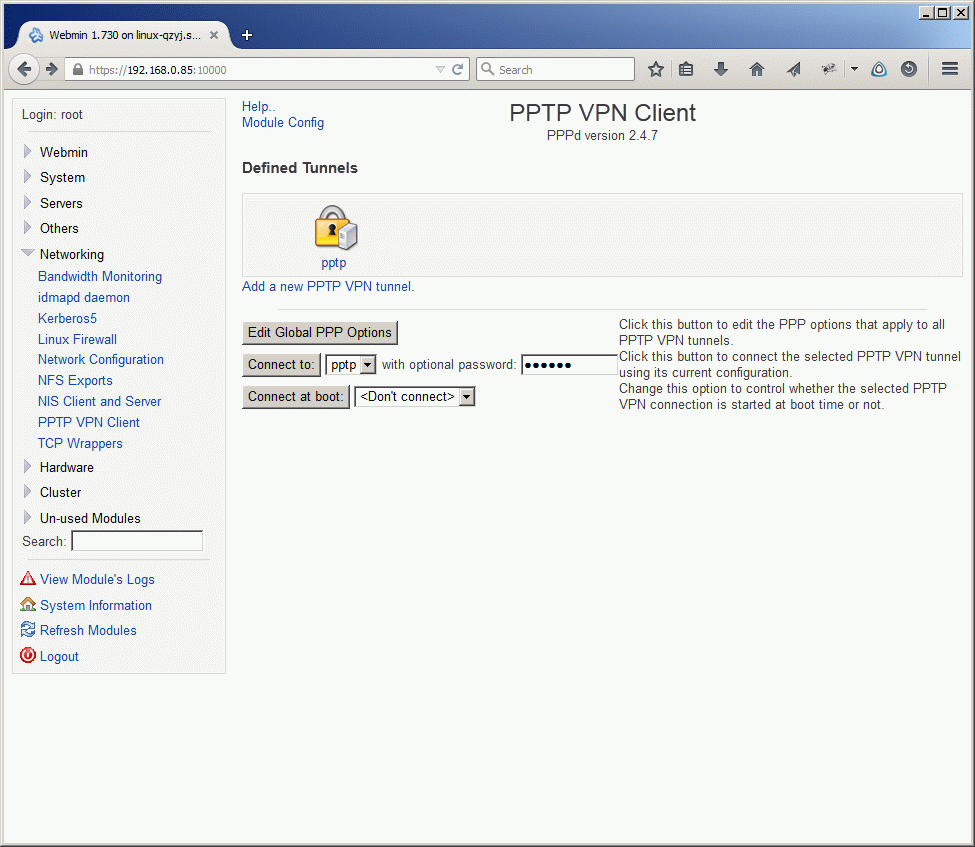The width and height of the screenshot is (975, 847).
Task: Close the Webmin browser tab
Action: [x=214, y=35]
